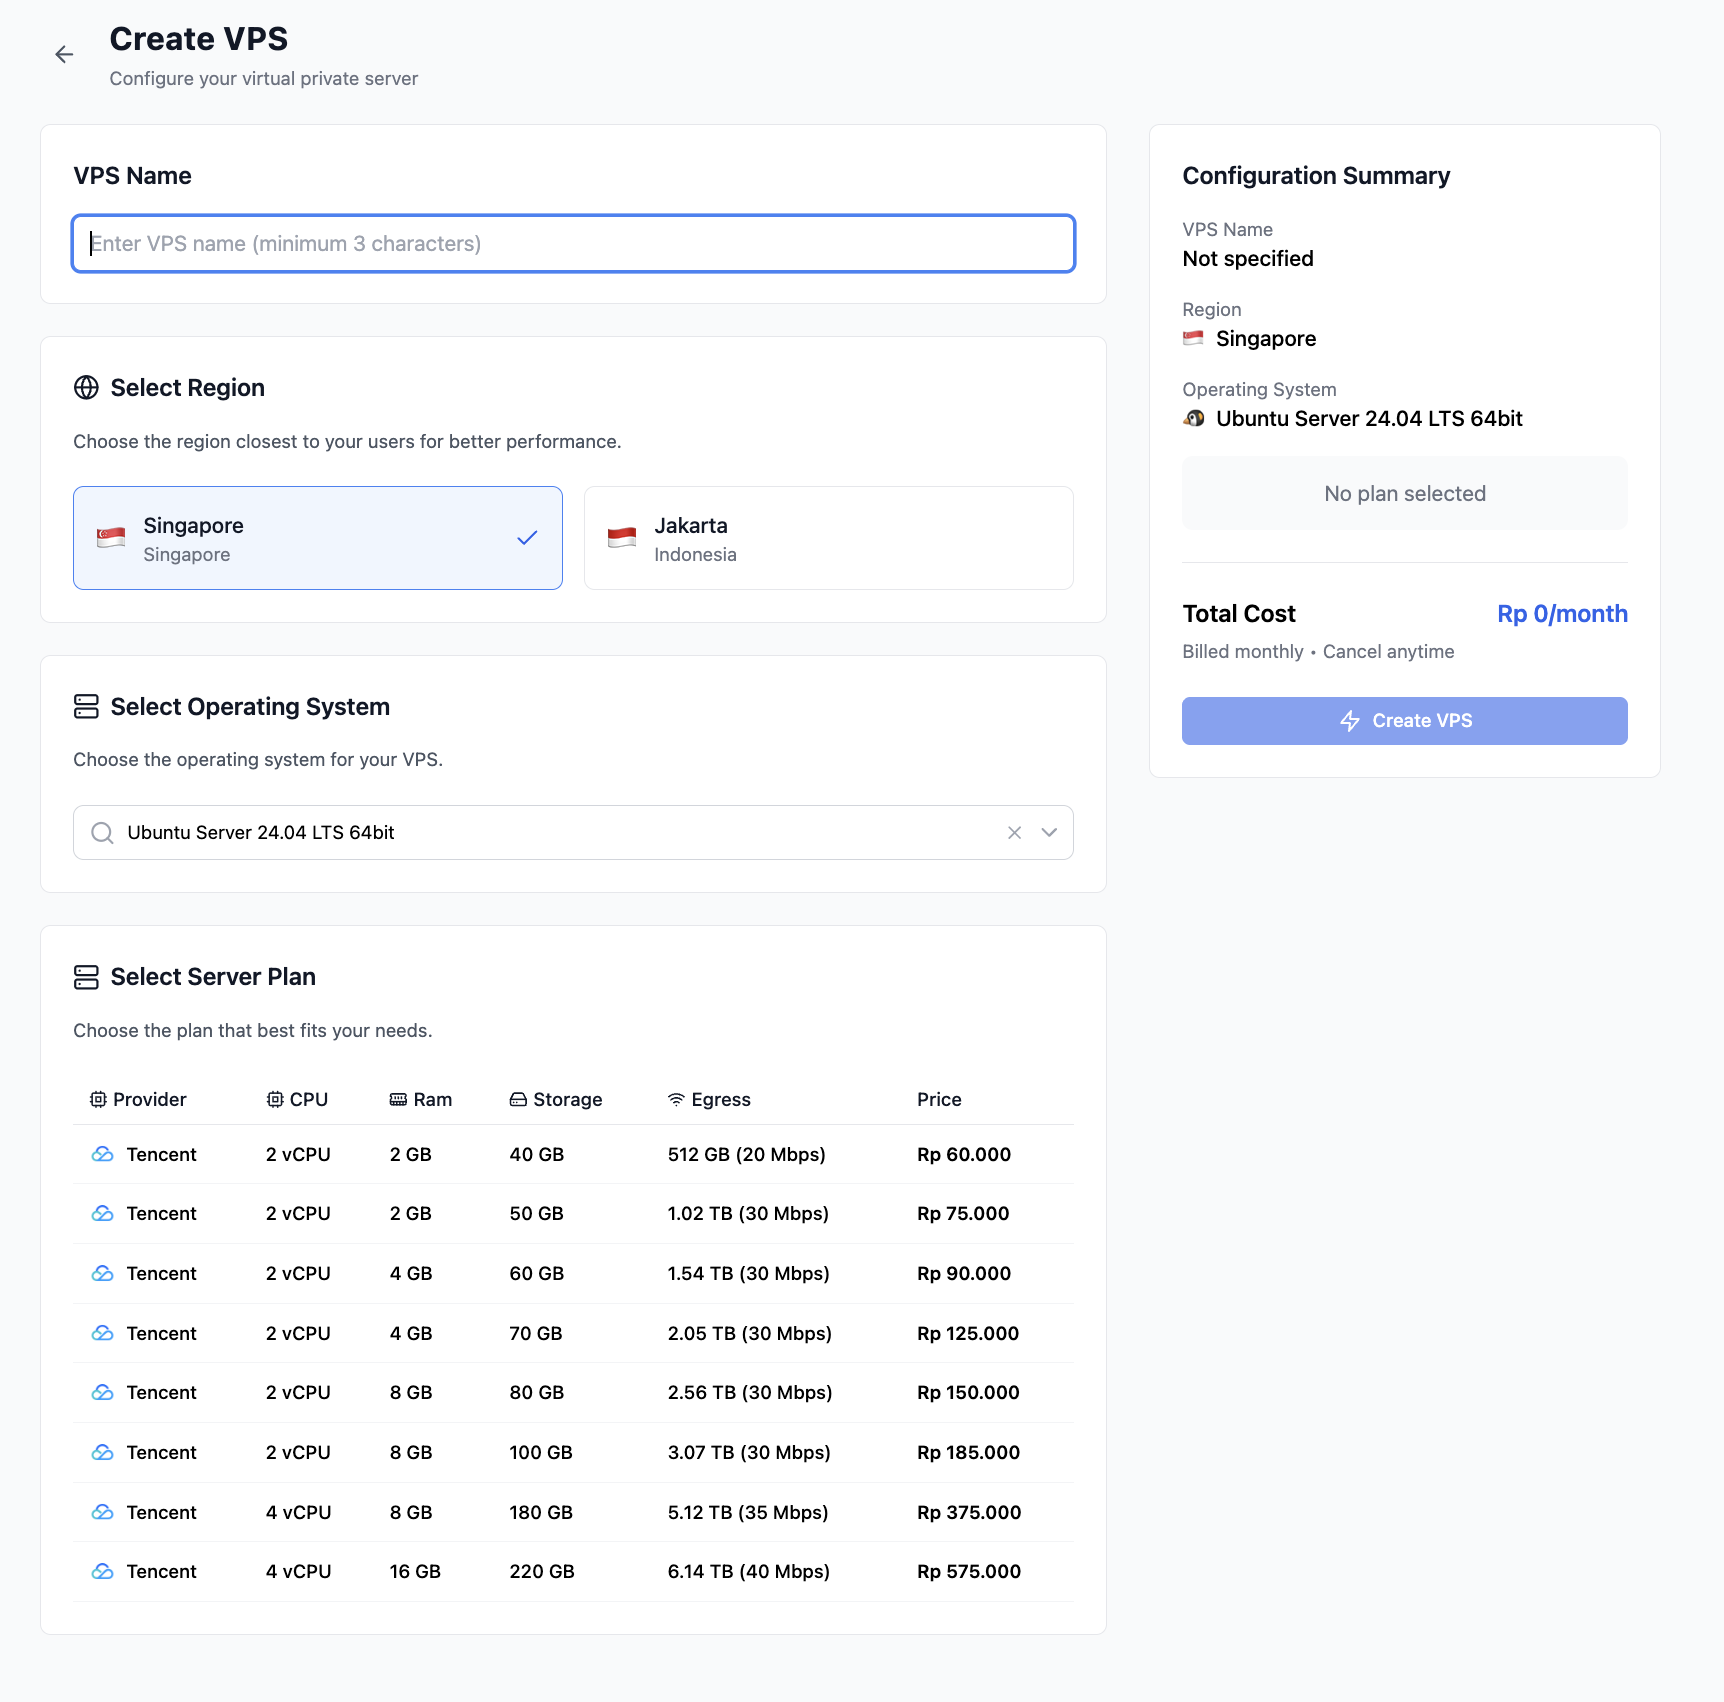This screenshot has width=1724, height=1702.
Task: Click the globe icon next to Select Region
Action: pos(86,388)
